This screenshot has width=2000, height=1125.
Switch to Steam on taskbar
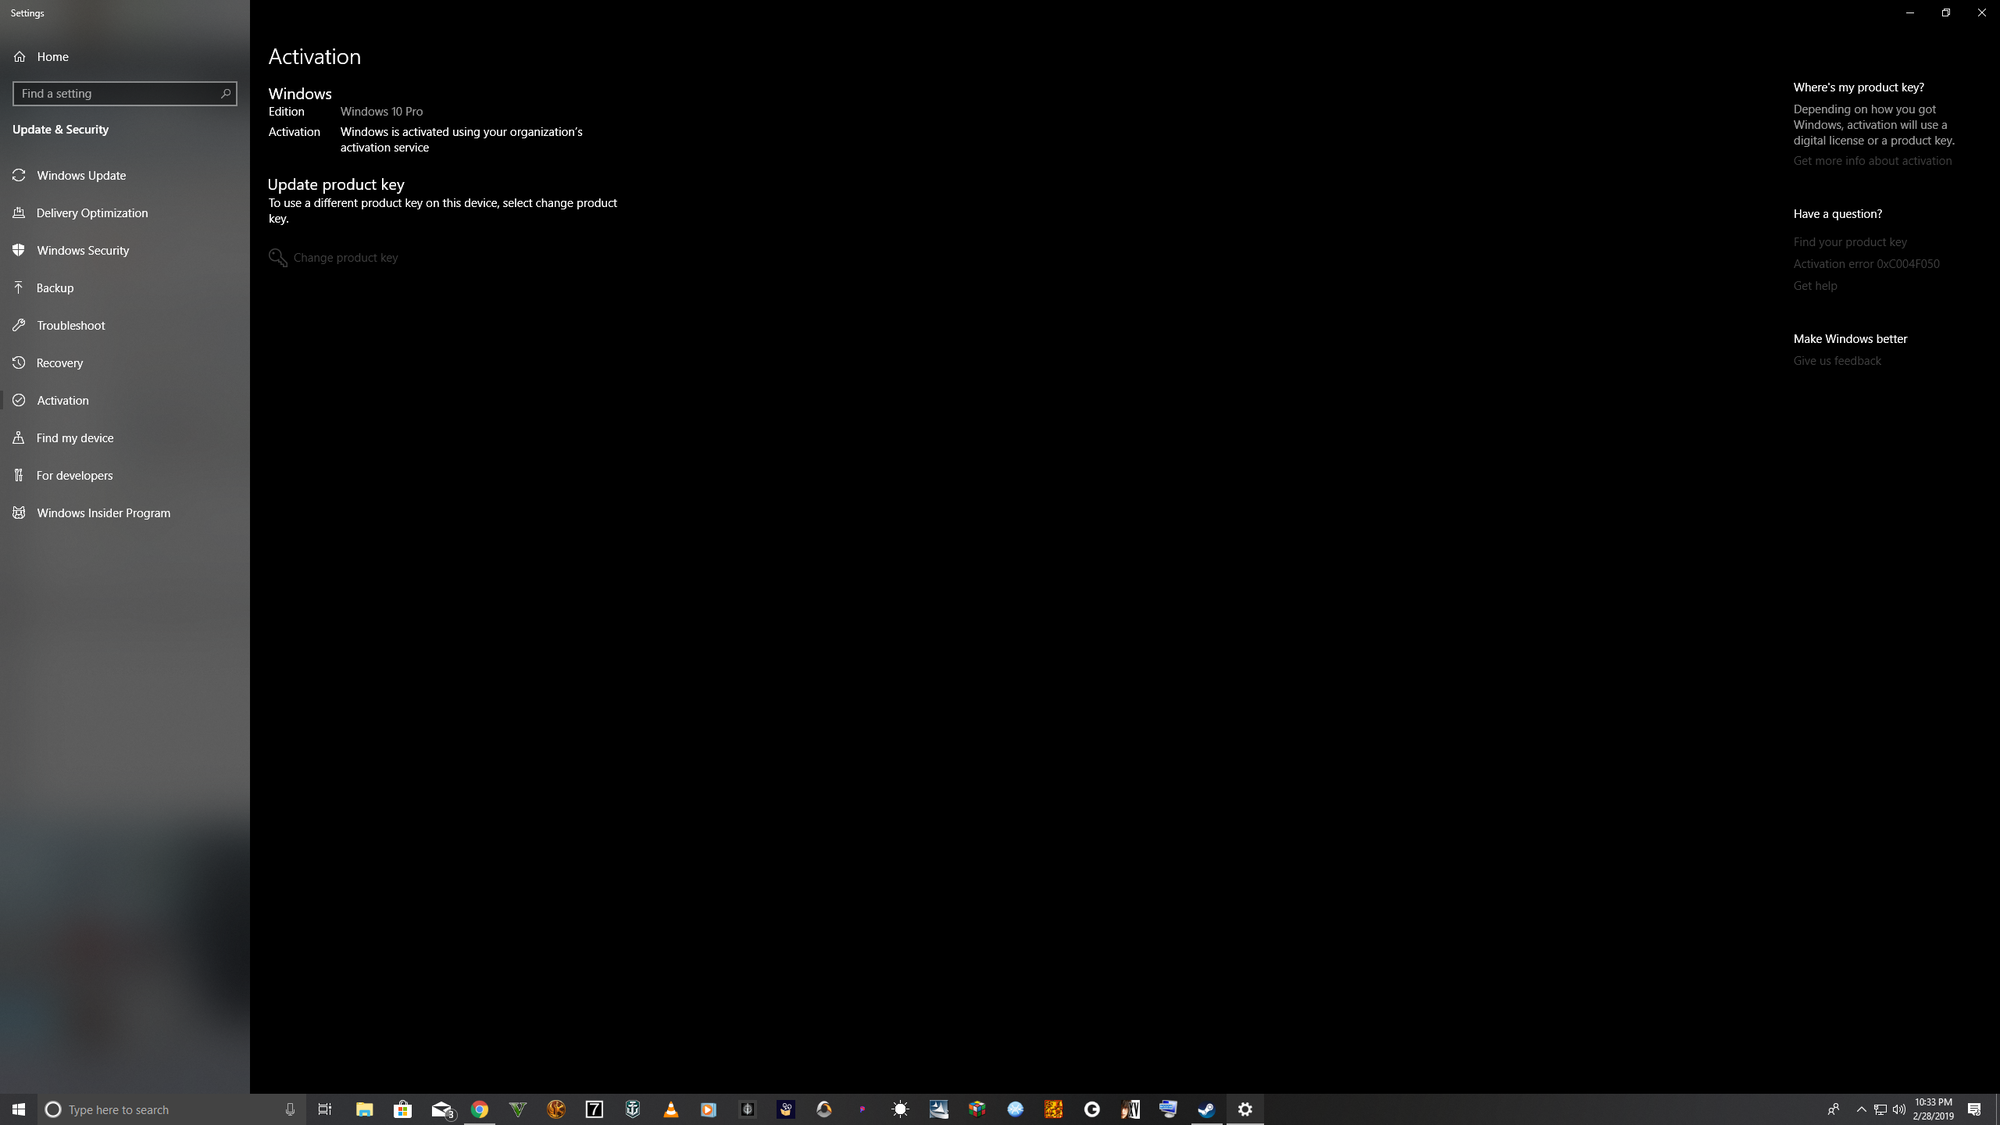click(1207, 1109)
